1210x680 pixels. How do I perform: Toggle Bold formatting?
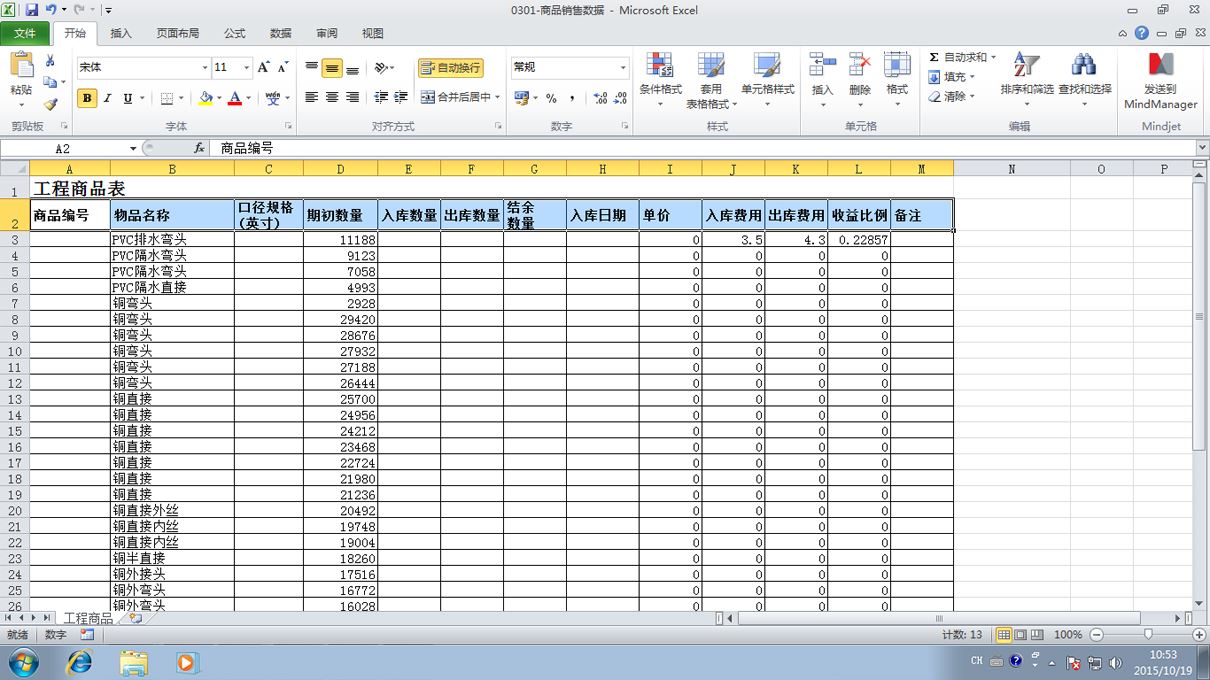coord(87,98)
